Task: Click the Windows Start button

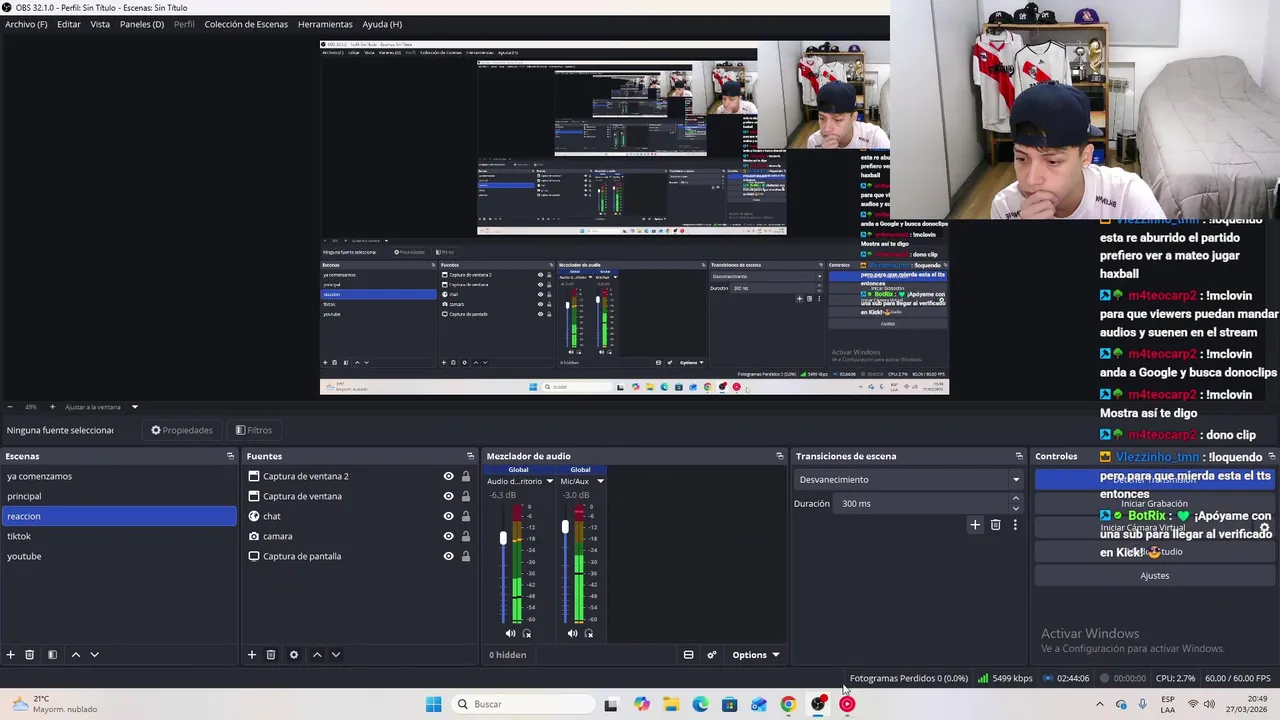Action: 433,704
